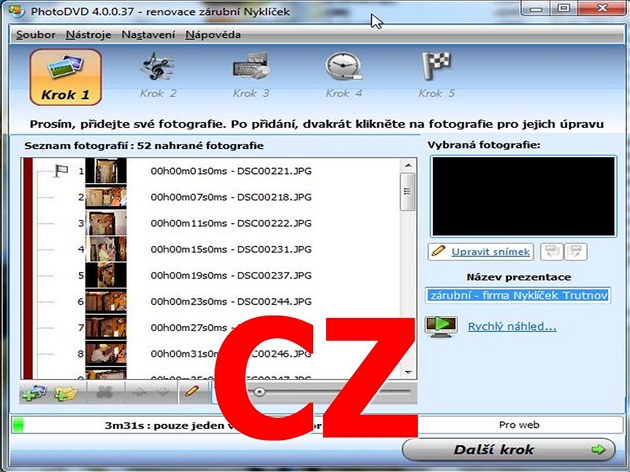
Task: Click the Další krok button
Action: coord(509,450)
